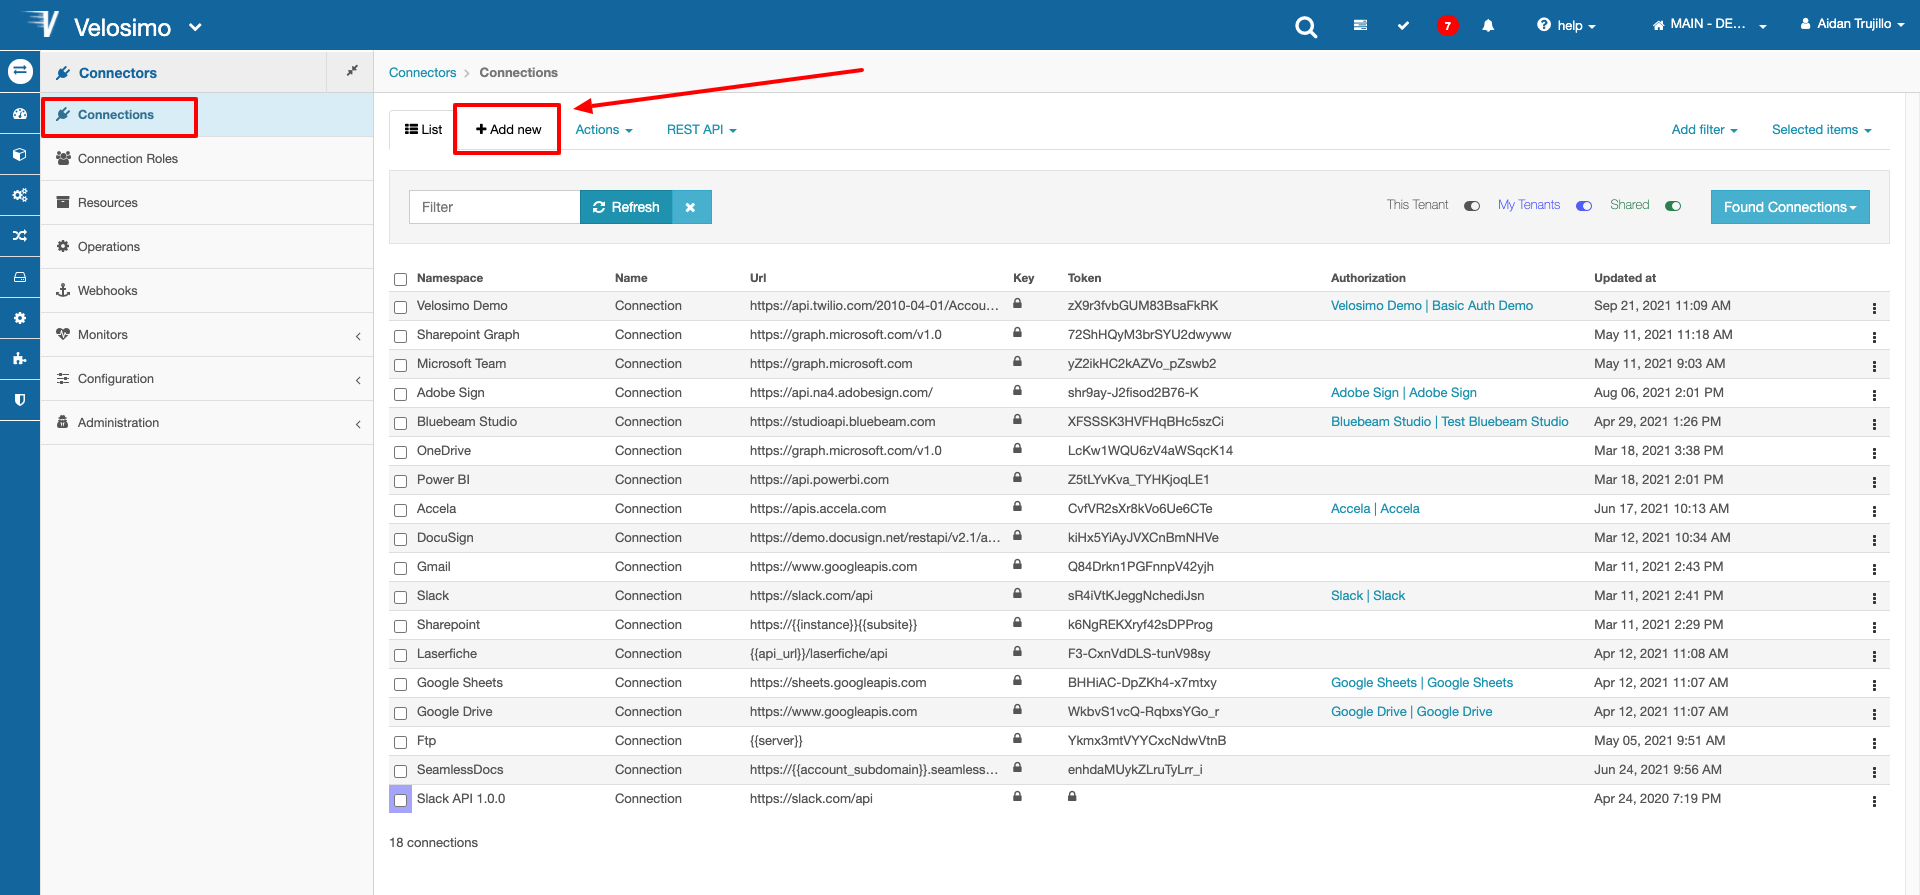Open the REST API dropdown
Viewport: 1920px width, 895px height.
pyautogui.click(x=702, y=130)
